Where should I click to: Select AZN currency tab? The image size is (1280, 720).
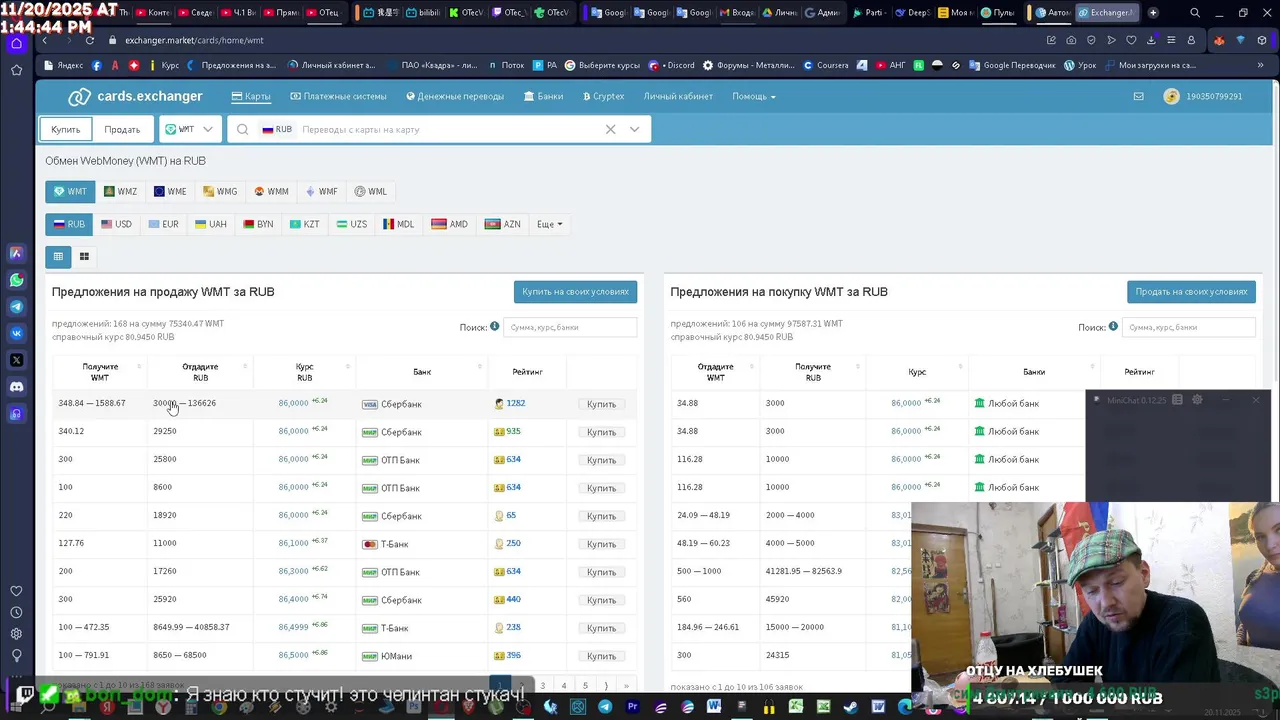pyautogui.click(x=503, y=224)
